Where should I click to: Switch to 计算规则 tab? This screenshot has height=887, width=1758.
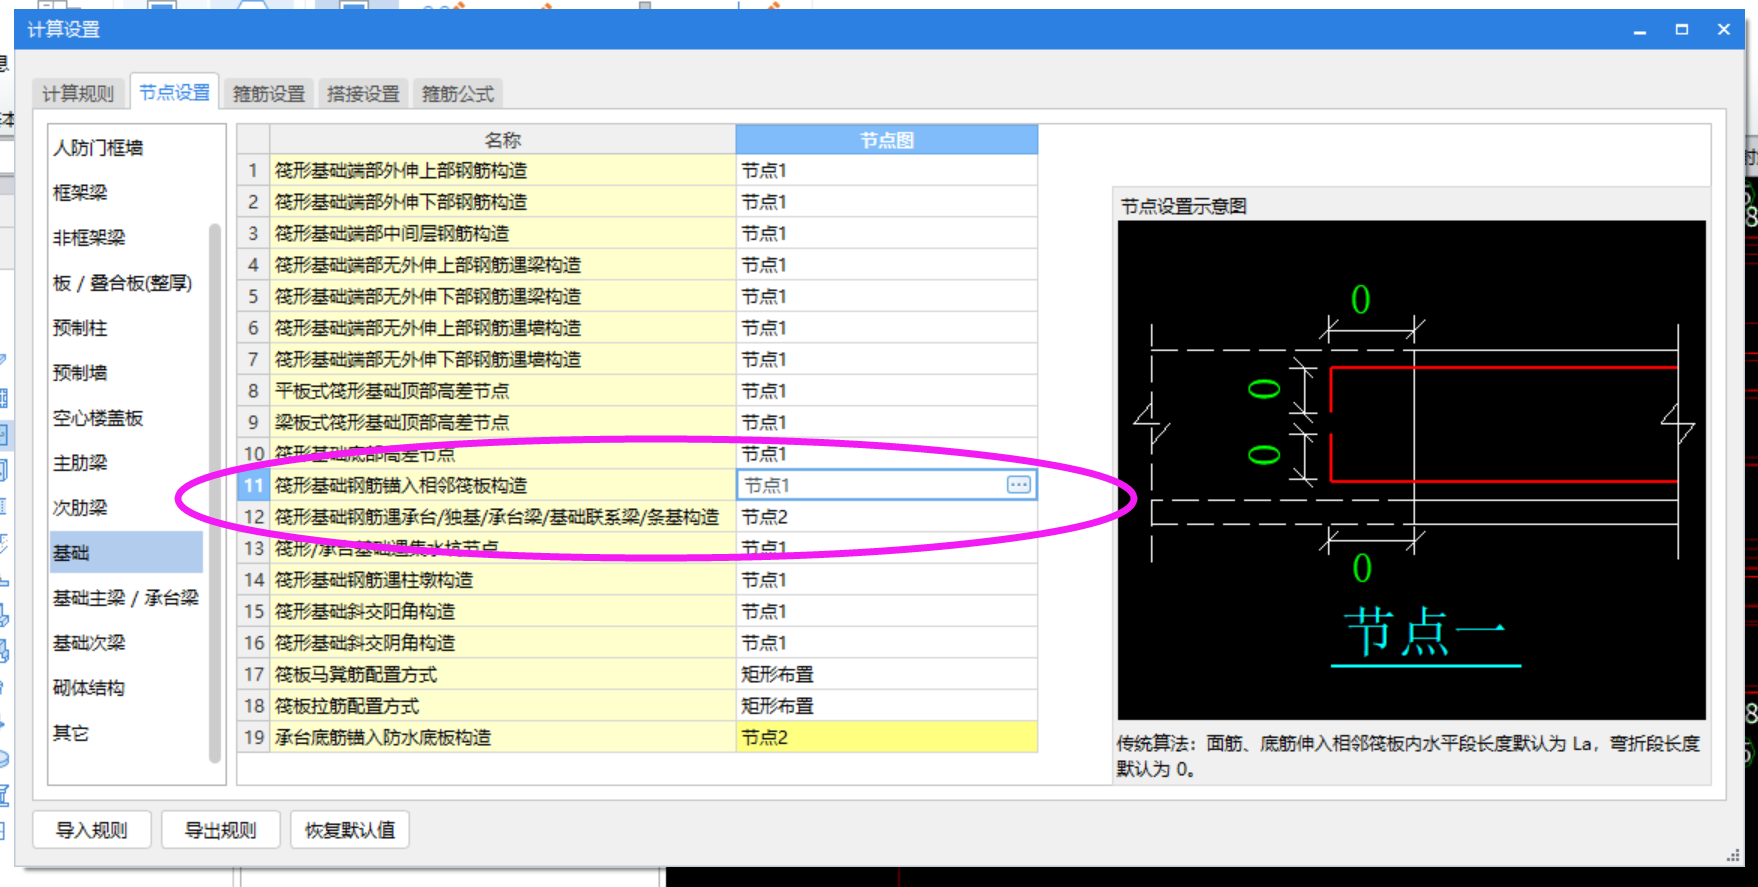78,93
